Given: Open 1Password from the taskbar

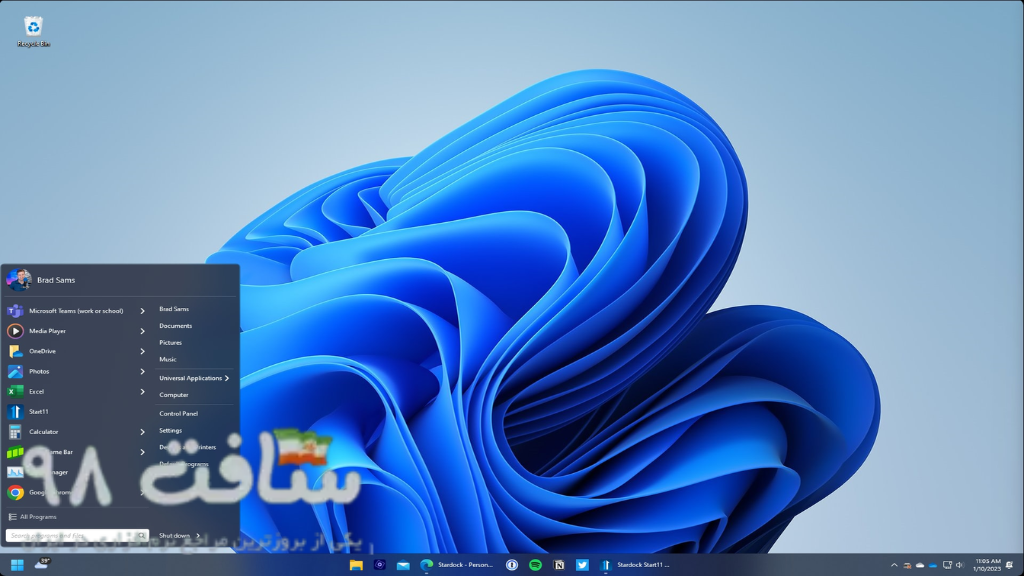Looking at the screenshot, I should pos(512,565).
